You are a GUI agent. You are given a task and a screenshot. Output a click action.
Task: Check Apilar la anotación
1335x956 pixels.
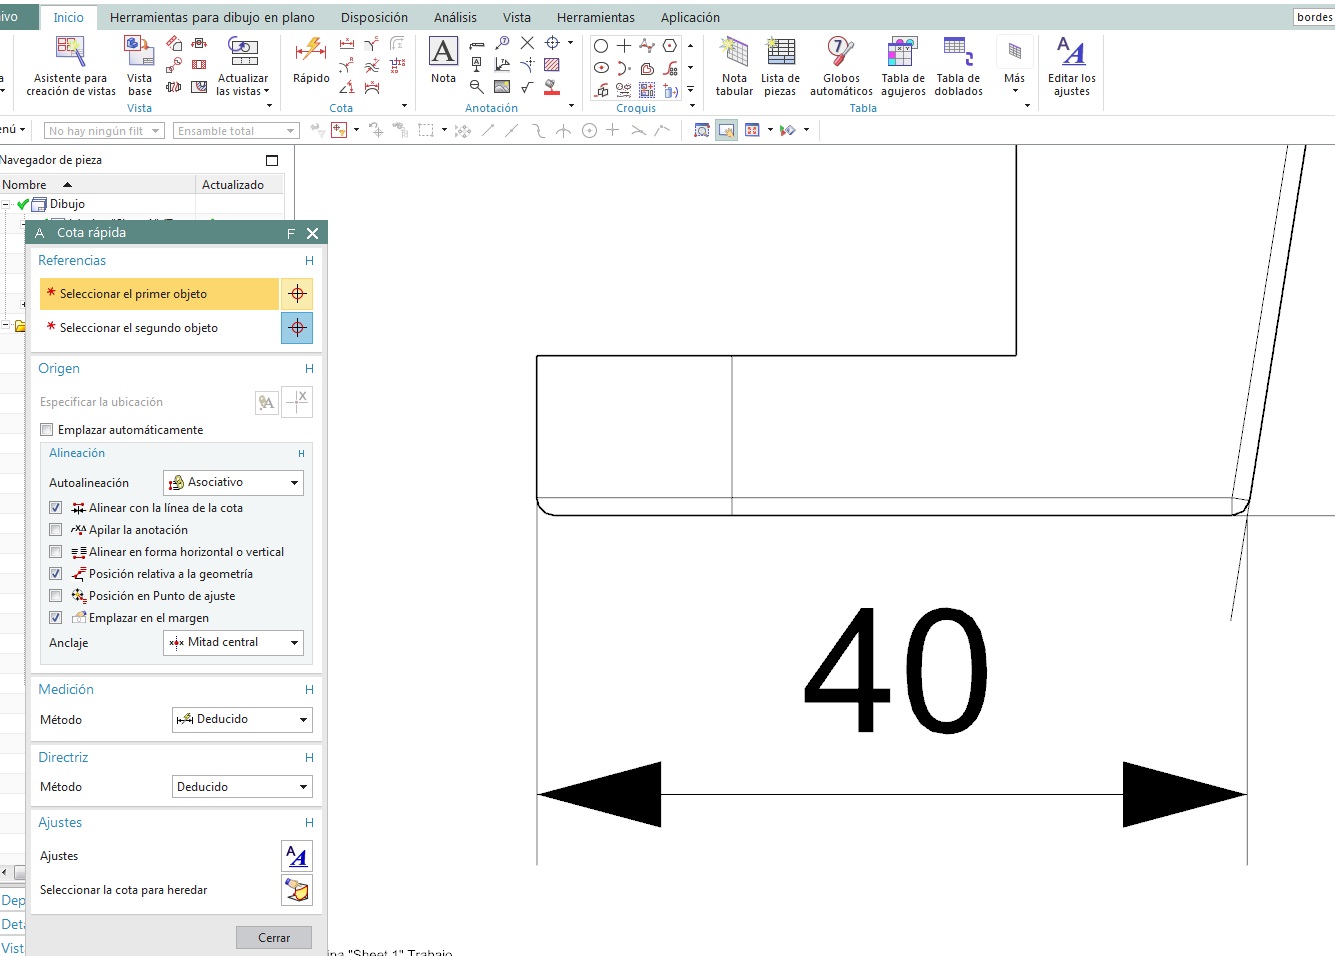(56, 530)
